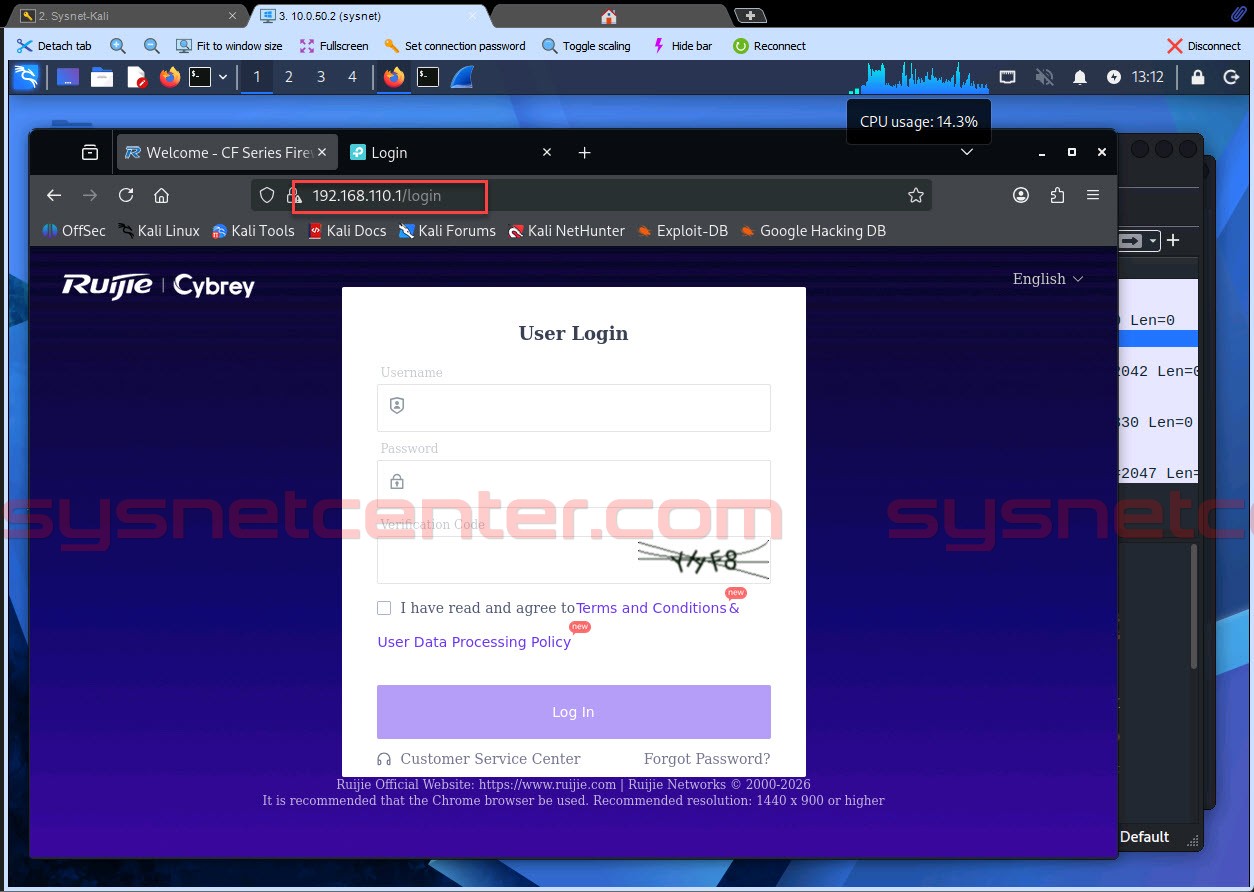Click Firefox recent browsing view icon
This screenshot has height=892, width=1254.
click(x=90, y=153)
